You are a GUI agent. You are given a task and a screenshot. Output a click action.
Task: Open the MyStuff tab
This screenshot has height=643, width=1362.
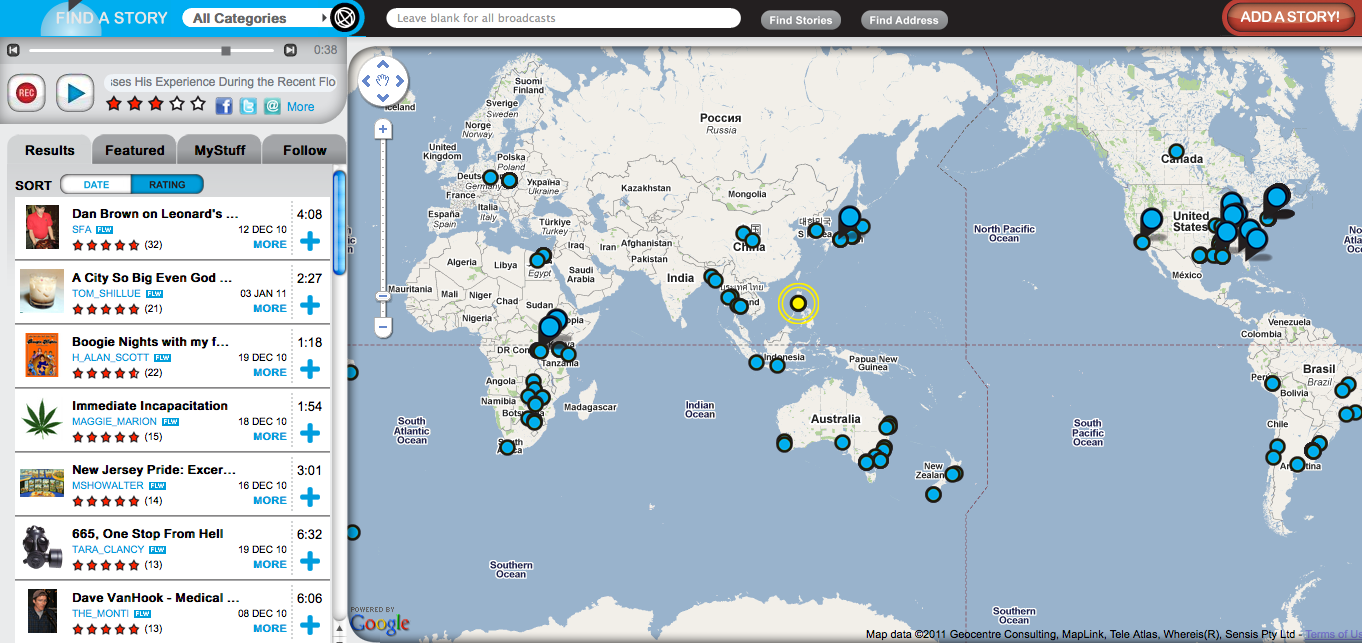219,150
